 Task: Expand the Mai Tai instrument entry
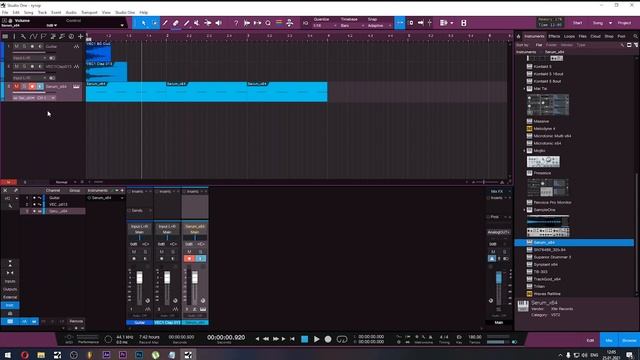point(525,89)
